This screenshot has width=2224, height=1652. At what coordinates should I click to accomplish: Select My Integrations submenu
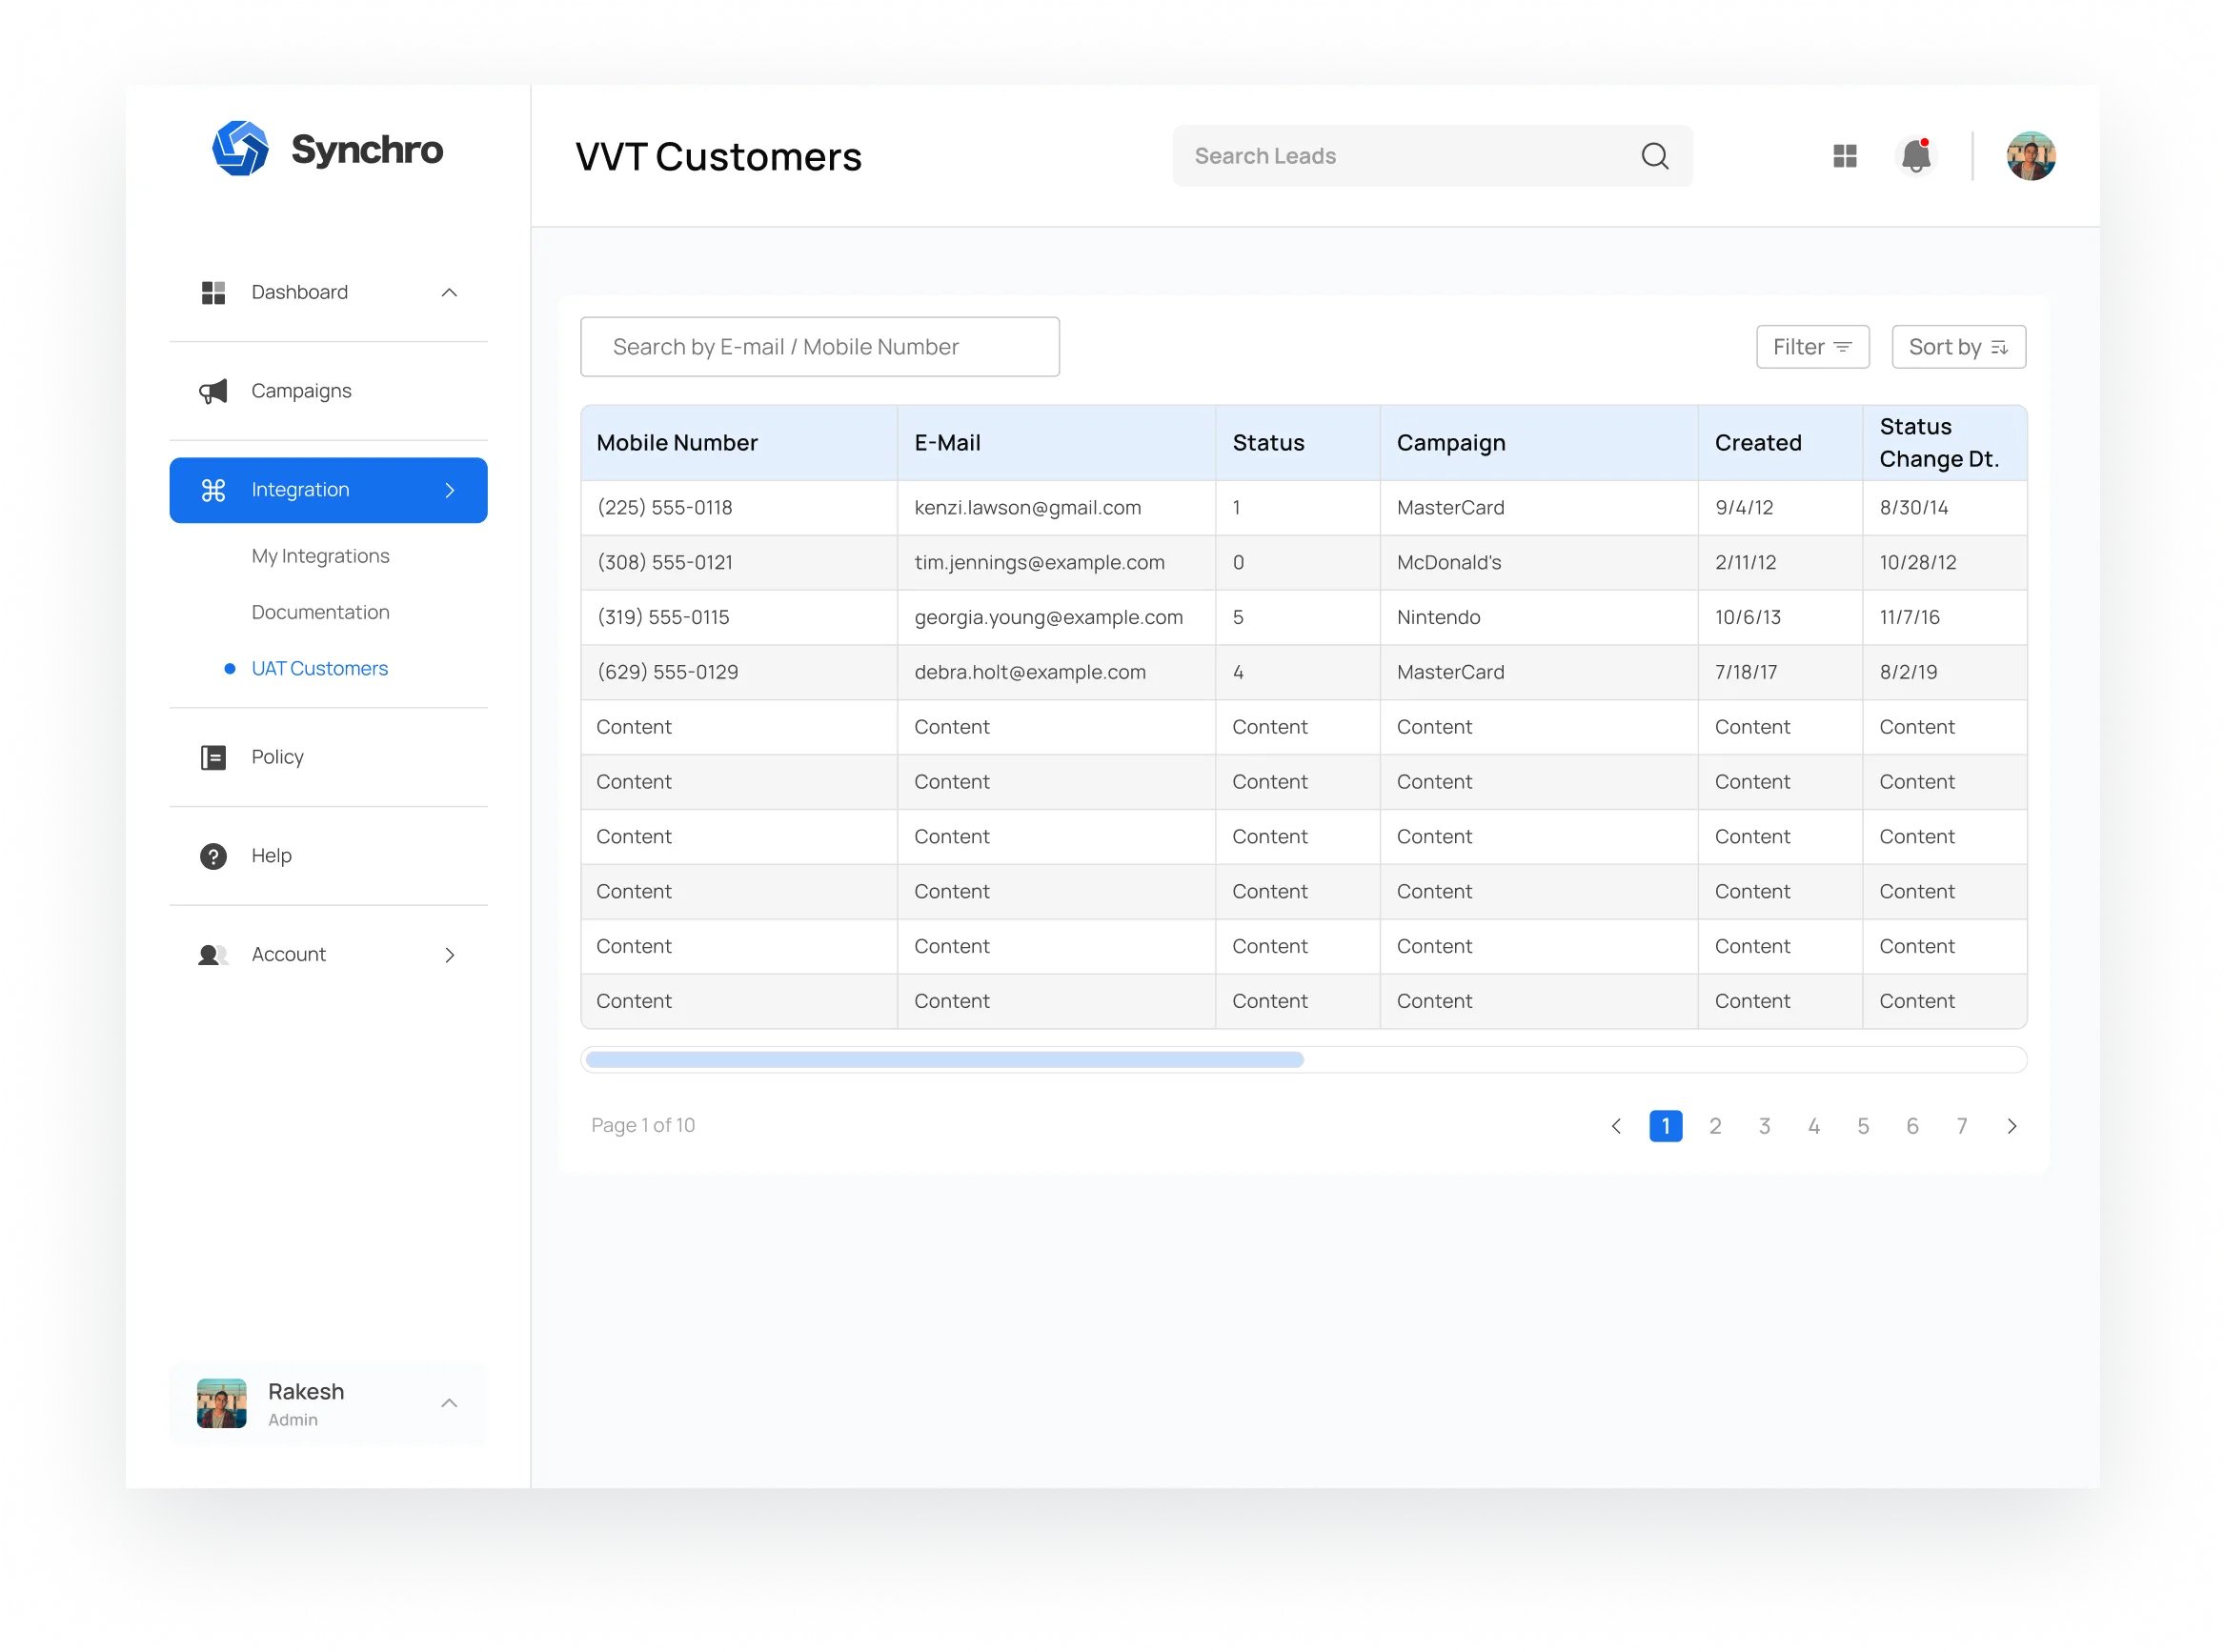(x=320, y=556)
